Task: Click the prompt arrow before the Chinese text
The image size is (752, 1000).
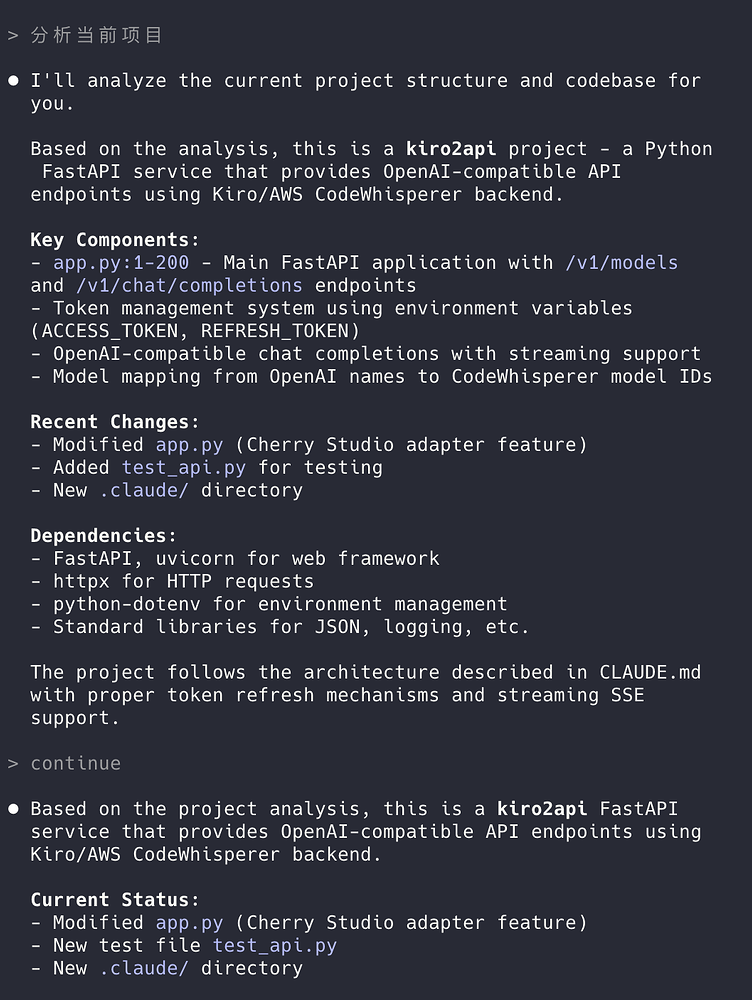Action: pos(13,36)
